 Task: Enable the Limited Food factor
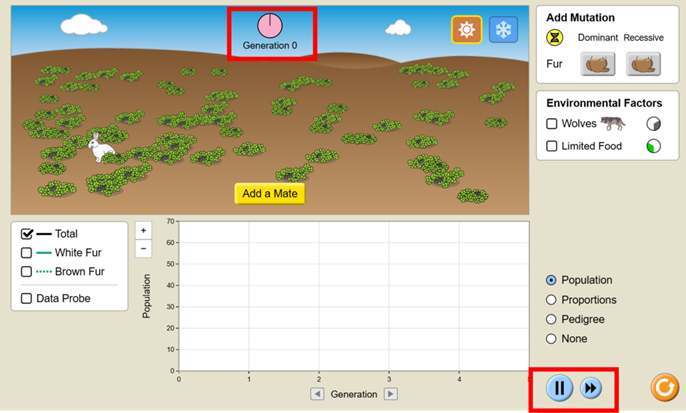(552, 146)
